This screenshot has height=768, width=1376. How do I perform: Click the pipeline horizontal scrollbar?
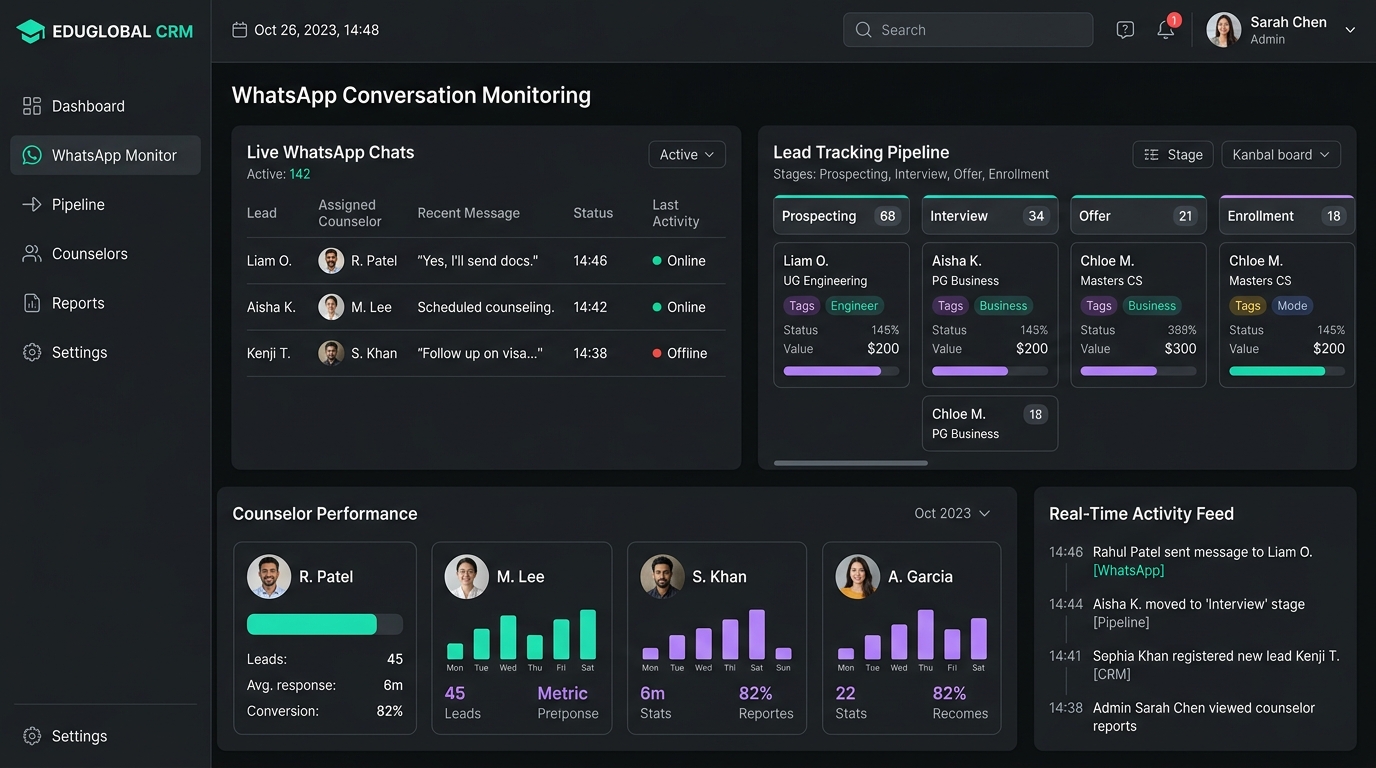(851, 463)
